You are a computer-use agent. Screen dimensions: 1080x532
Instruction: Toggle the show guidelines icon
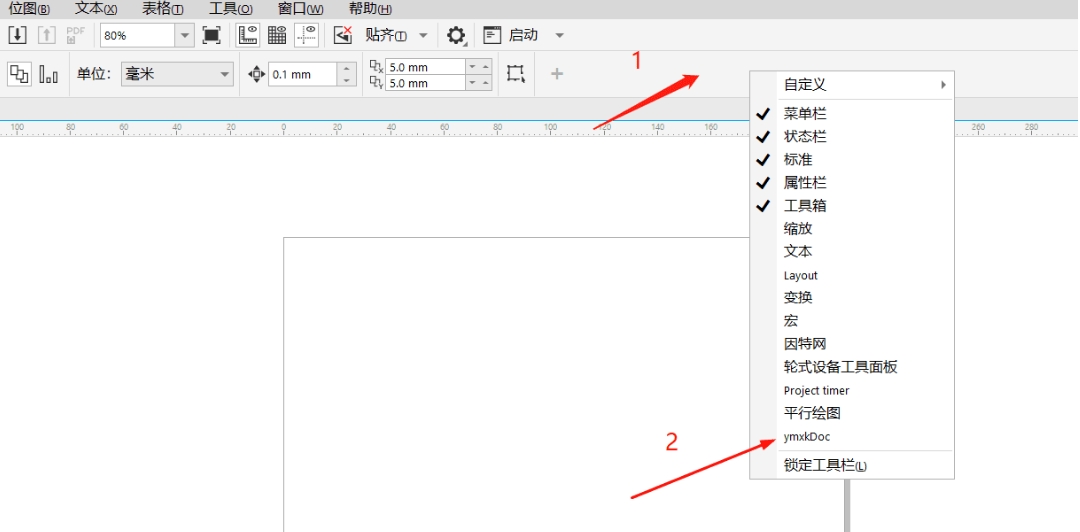pos(307,36)
